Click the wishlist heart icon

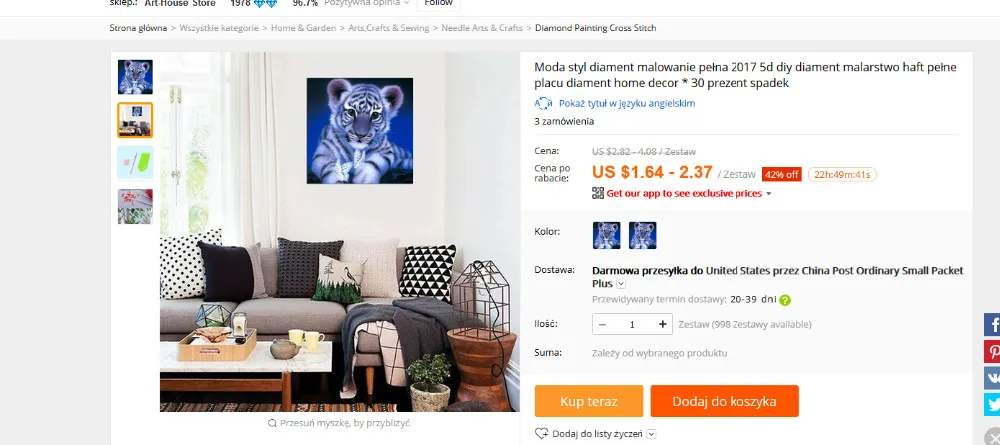pos(541,434)
